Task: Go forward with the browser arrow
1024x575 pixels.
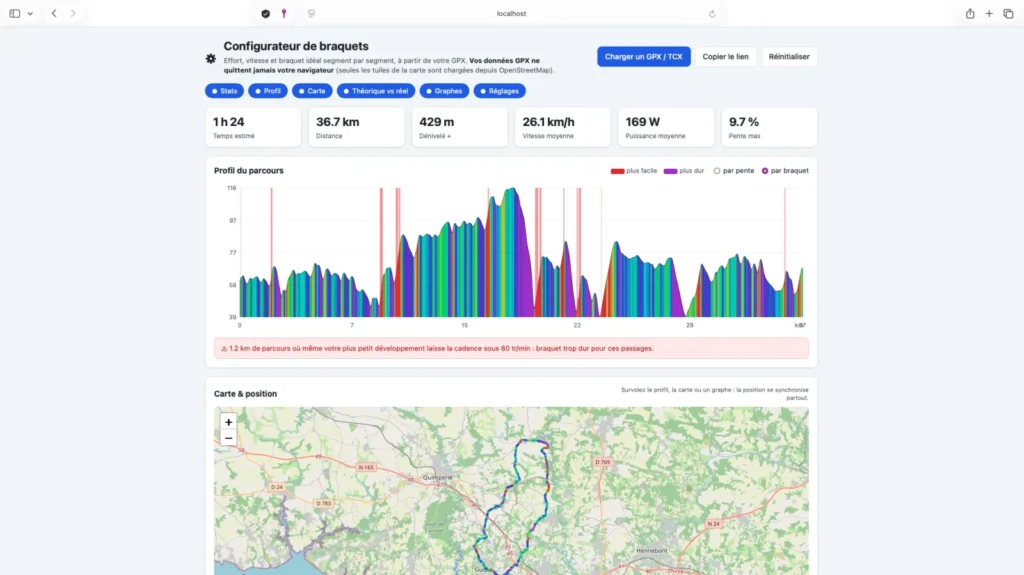Action: tap(73, 13)
